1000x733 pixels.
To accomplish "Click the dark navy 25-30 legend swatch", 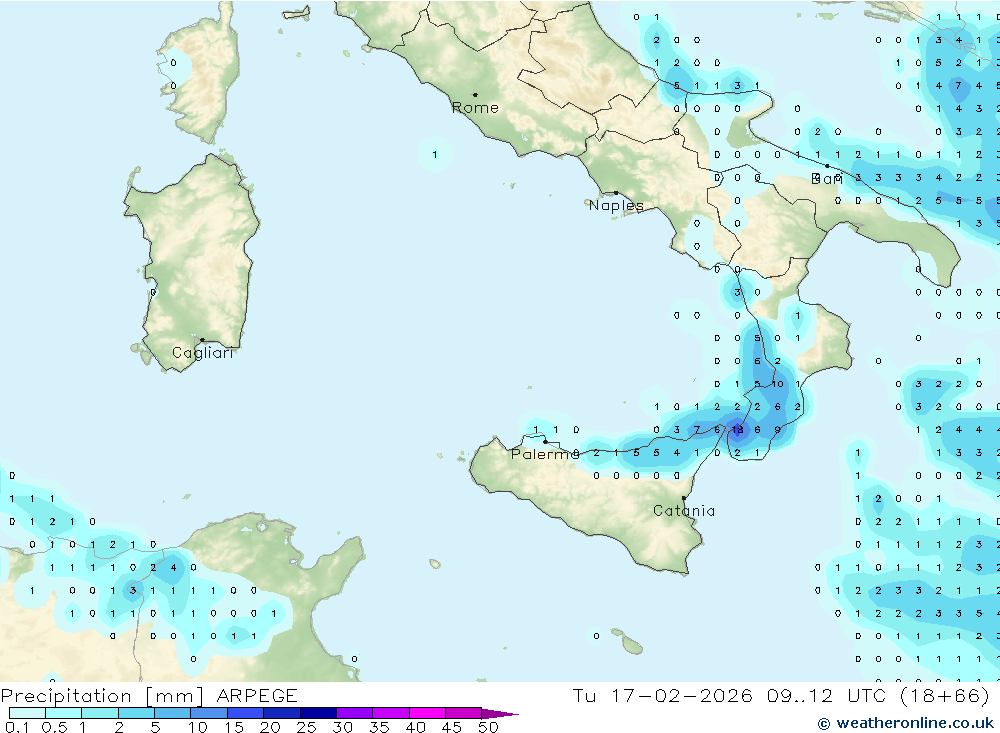I will 318,713.
